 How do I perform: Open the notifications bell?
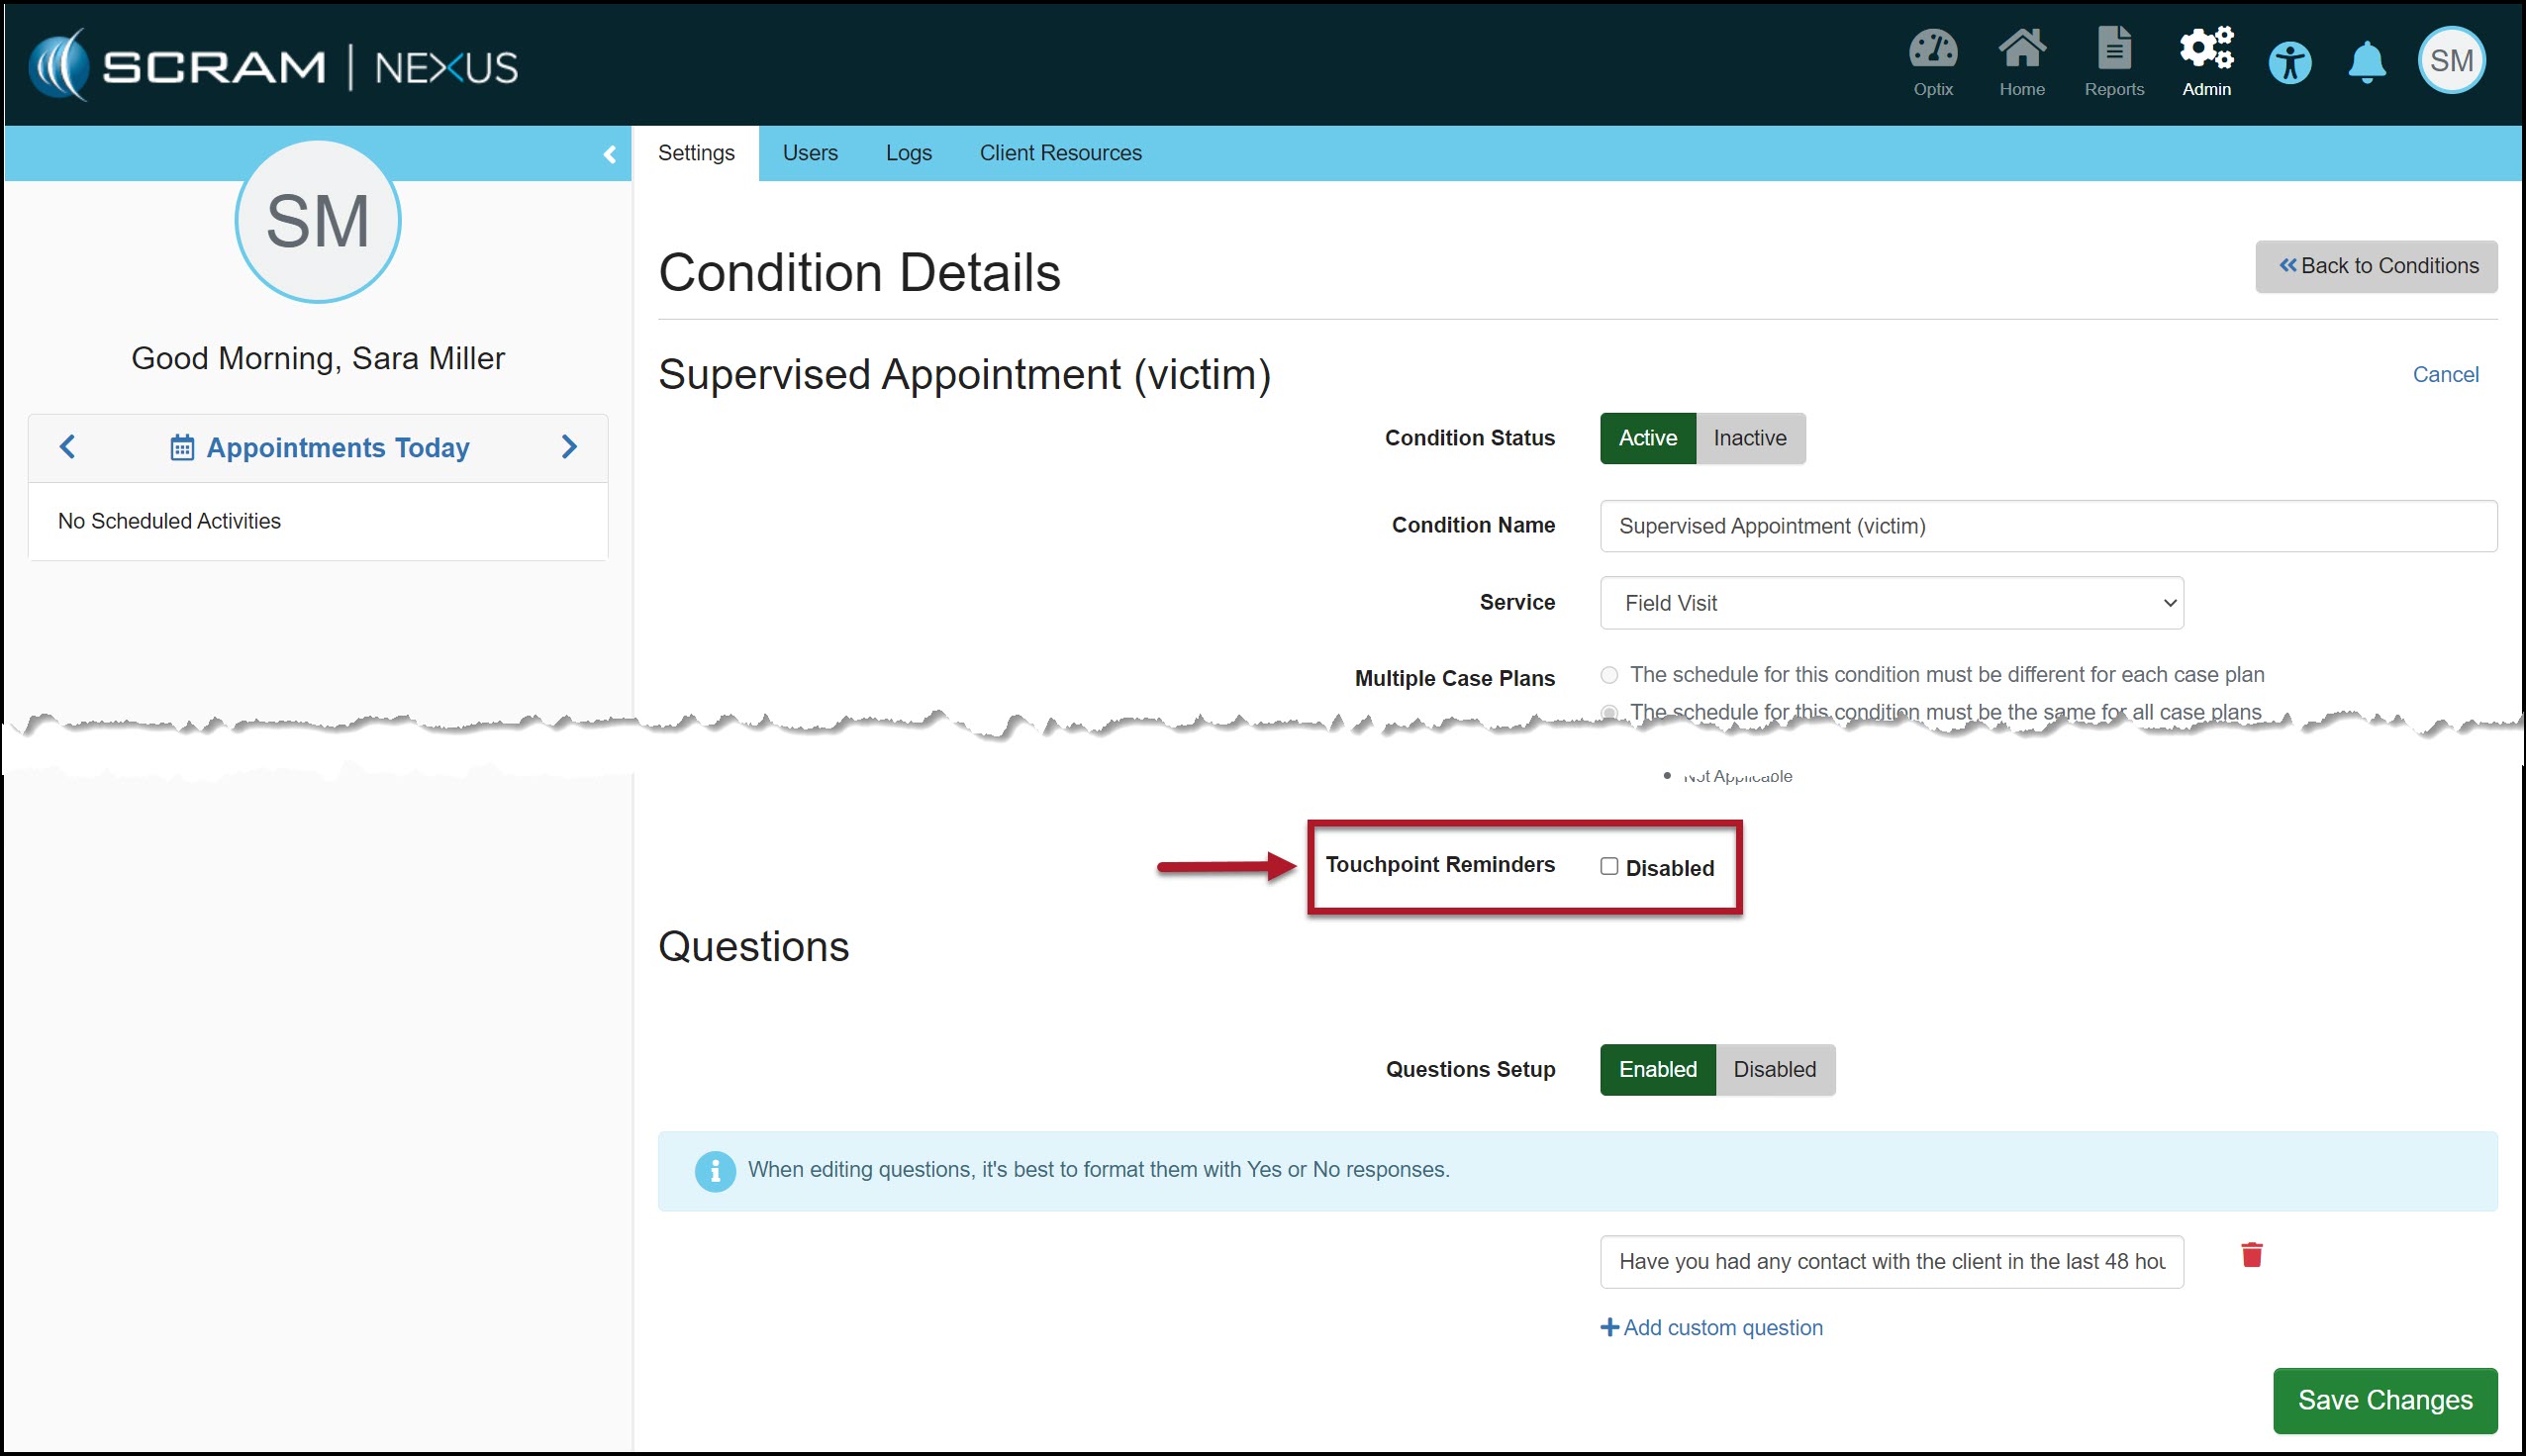pyautogui.click(x=2366, y=64)
